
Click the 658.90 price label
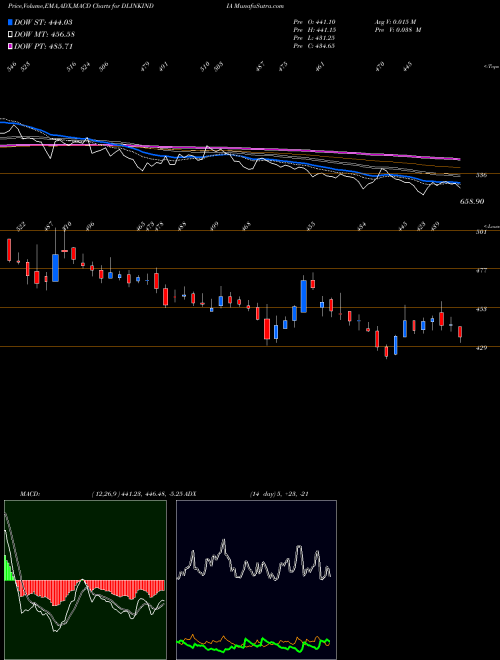[x=472, y=202]
